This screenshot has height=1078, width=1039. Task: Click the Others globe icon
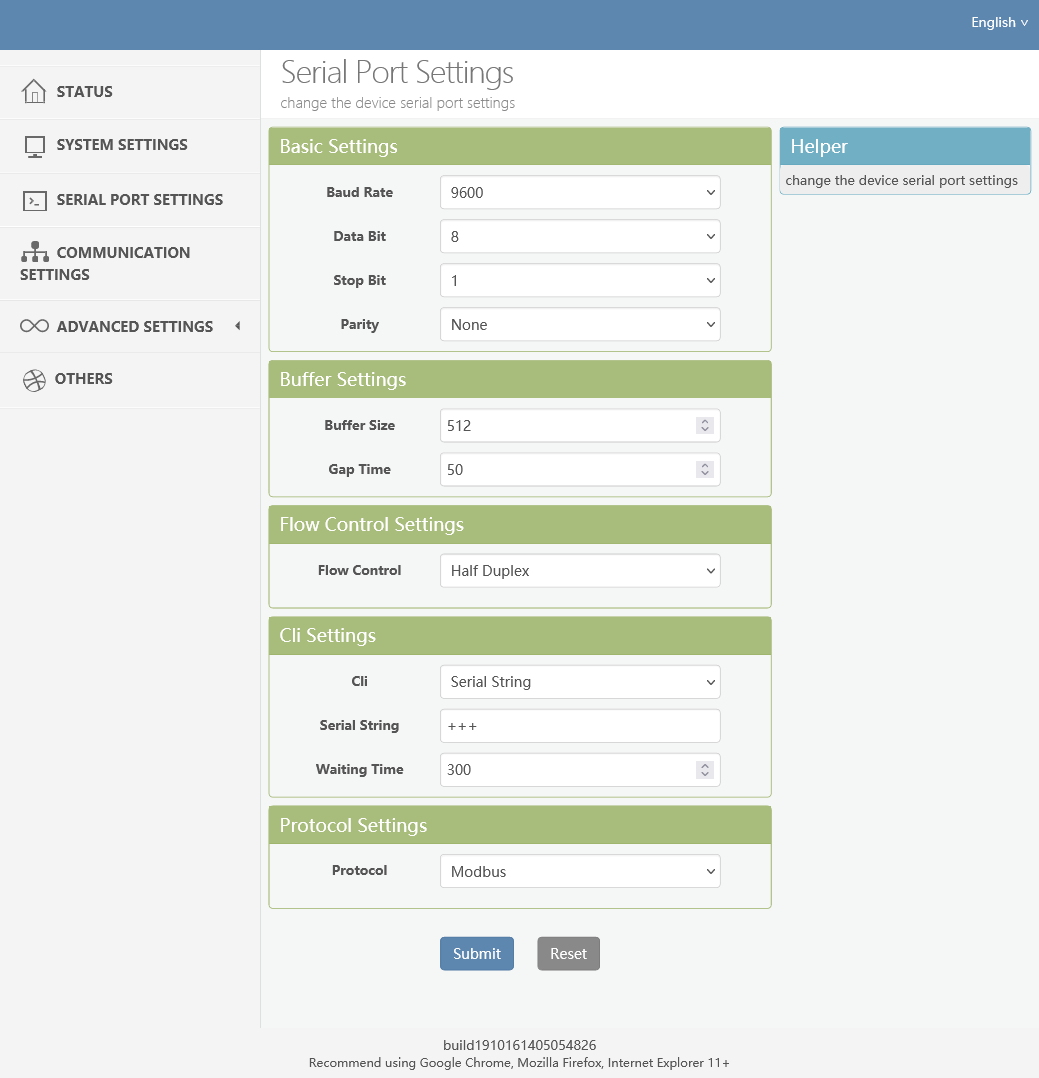34,380
